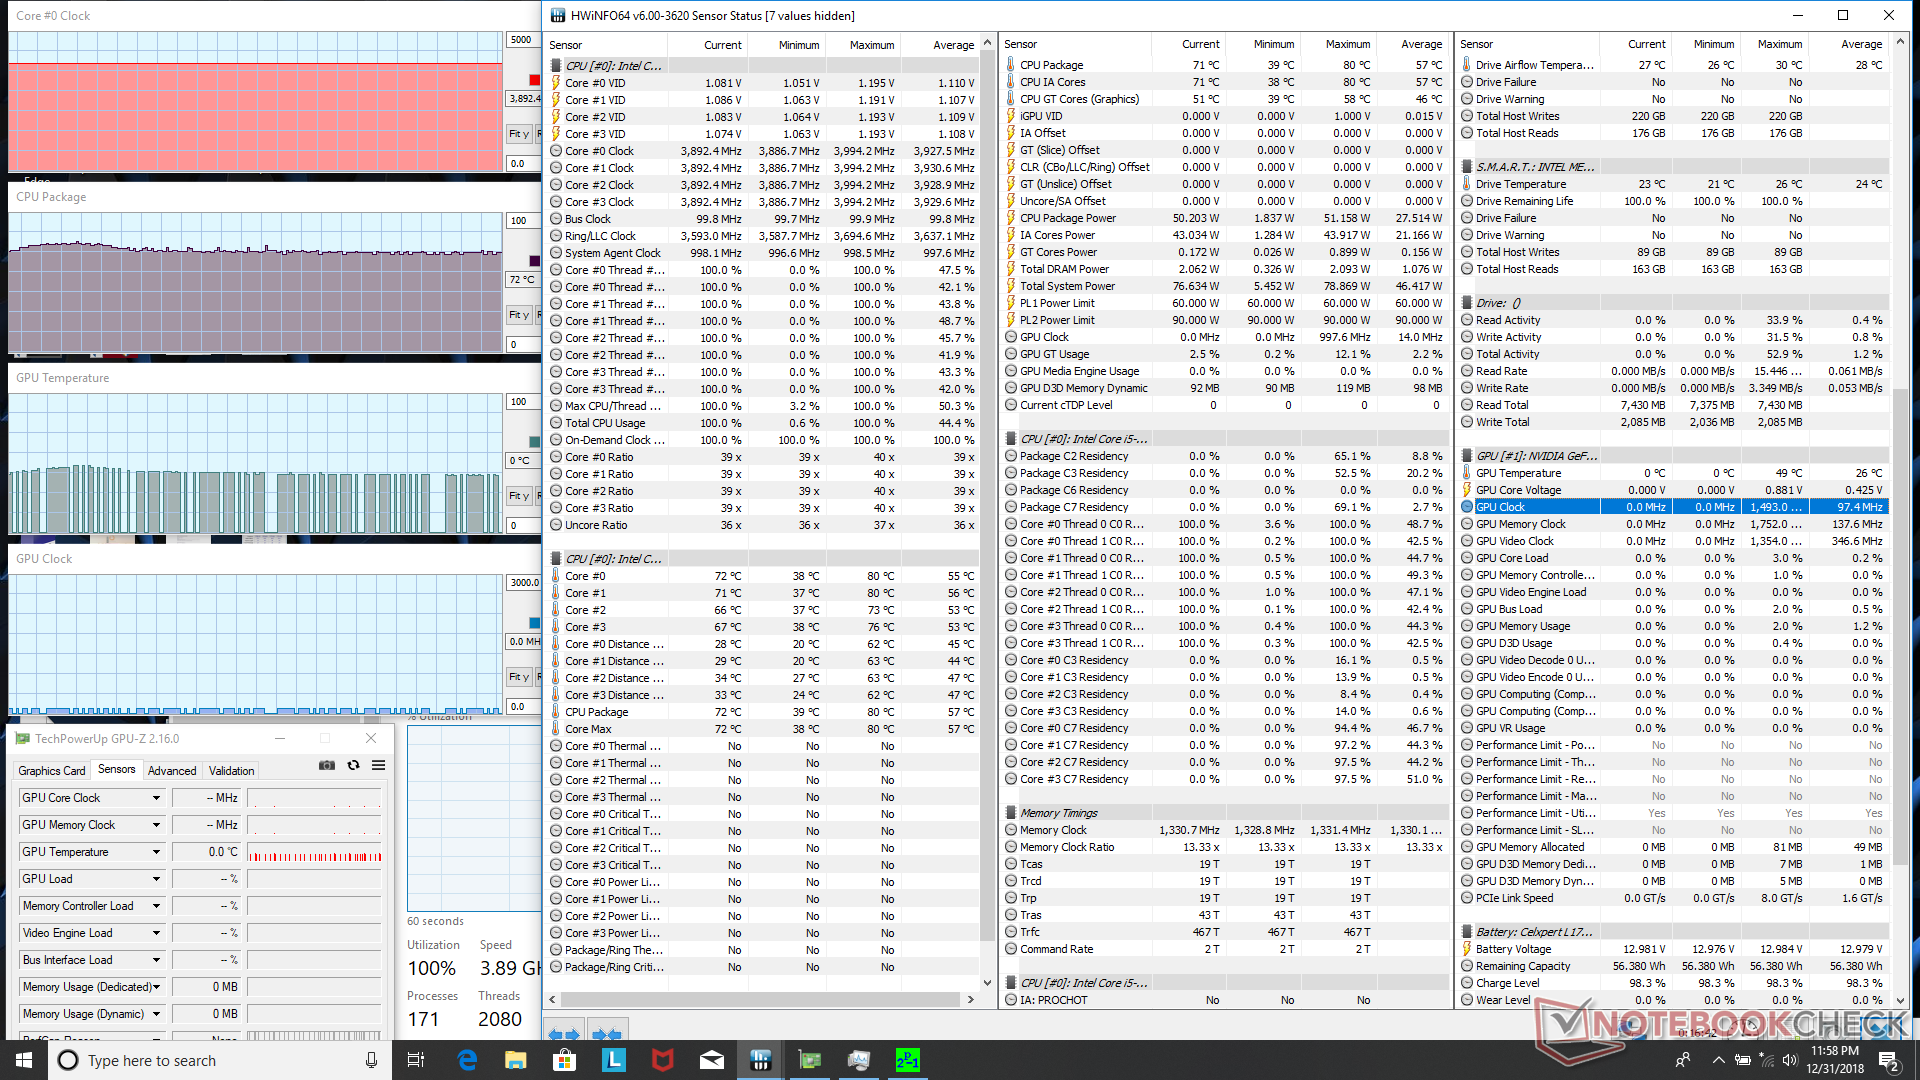Open McAfee from the taskbar
The width and height of the screenshot is (1920, 1080).
pos(662,1060)
